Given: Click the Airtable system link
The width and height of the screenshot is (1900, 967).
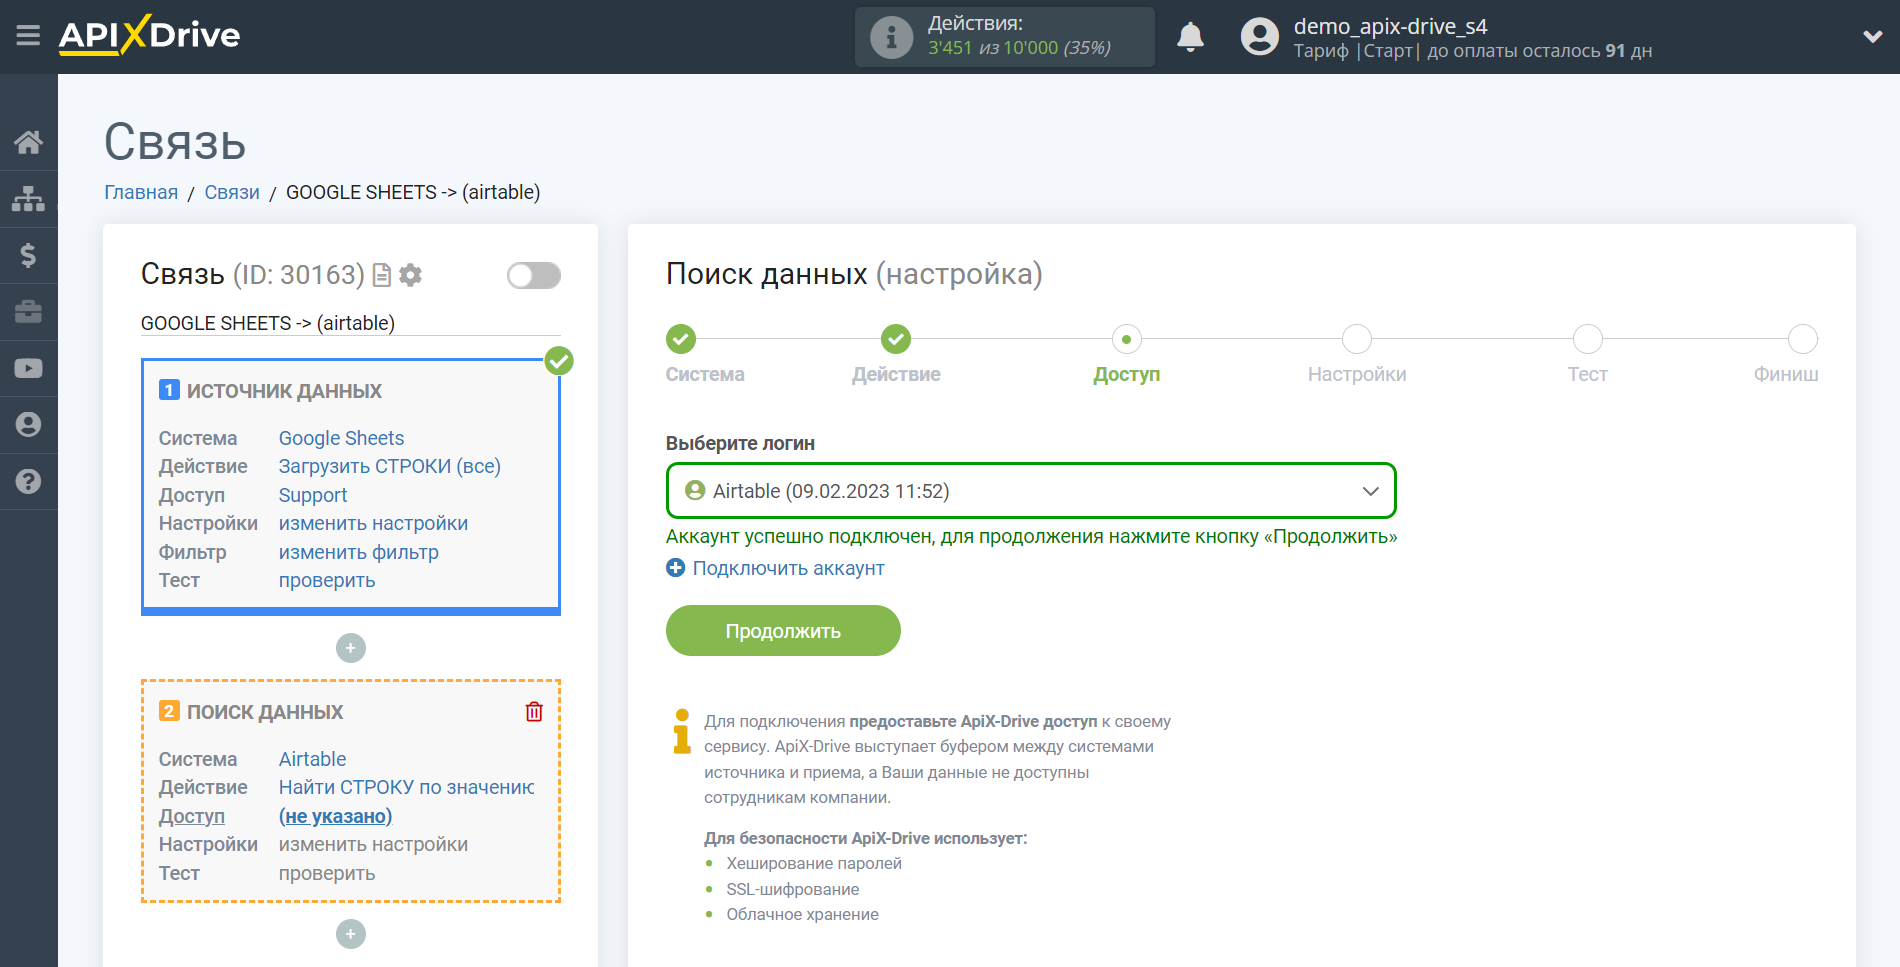Looking at the screenshot, I should click(312, 759).
